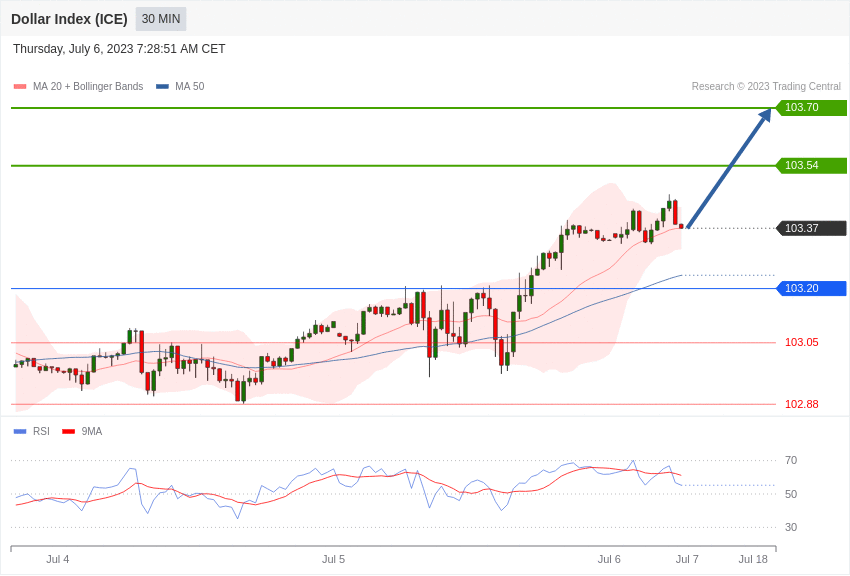Click the 103.54 green resistance label
850x576 pixels.
pyautogui.click(x=811, y=165)
